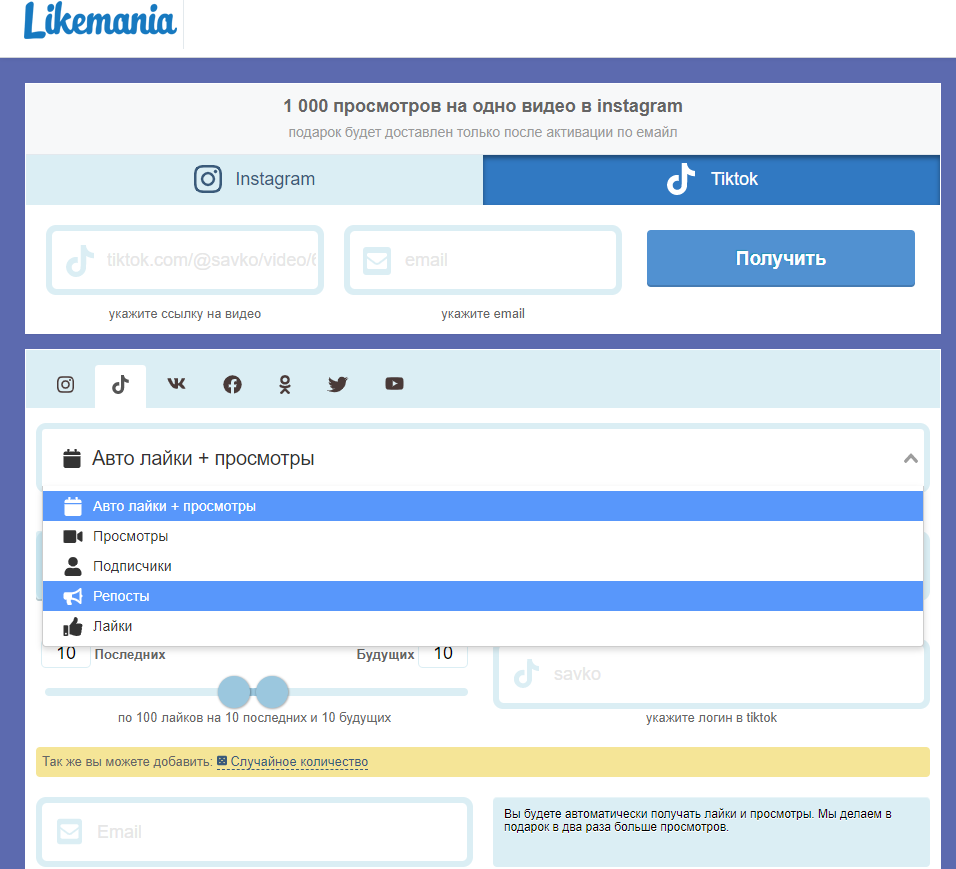Select the Facebook icon tab

coord(232,384)
